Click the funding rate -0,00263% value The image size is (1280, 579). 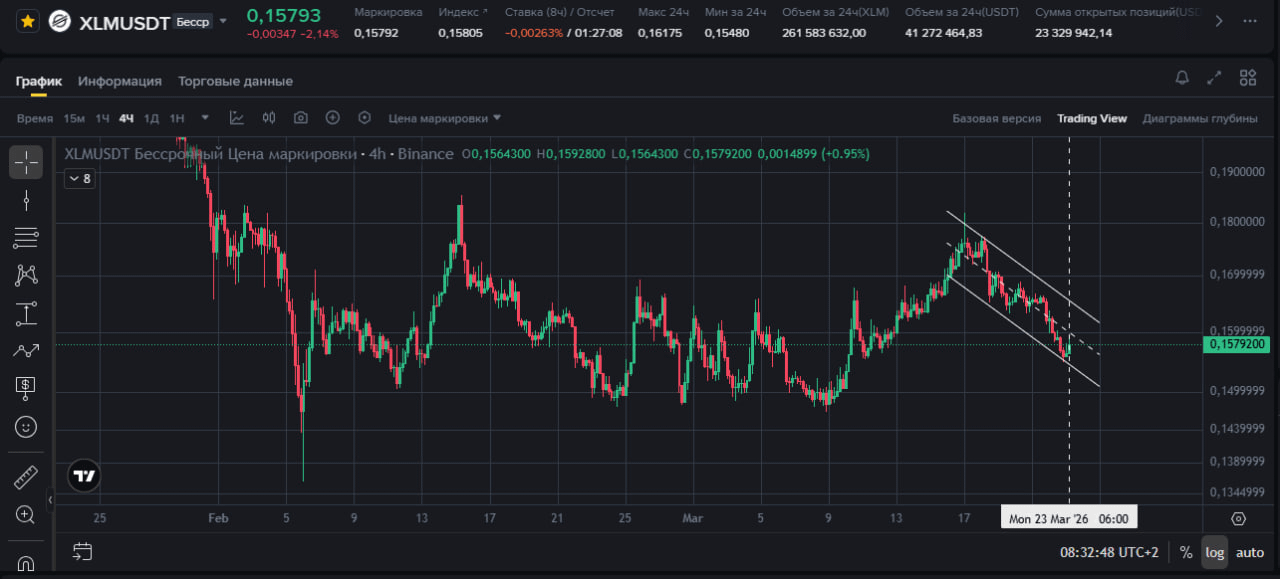(x=534, y=33)
